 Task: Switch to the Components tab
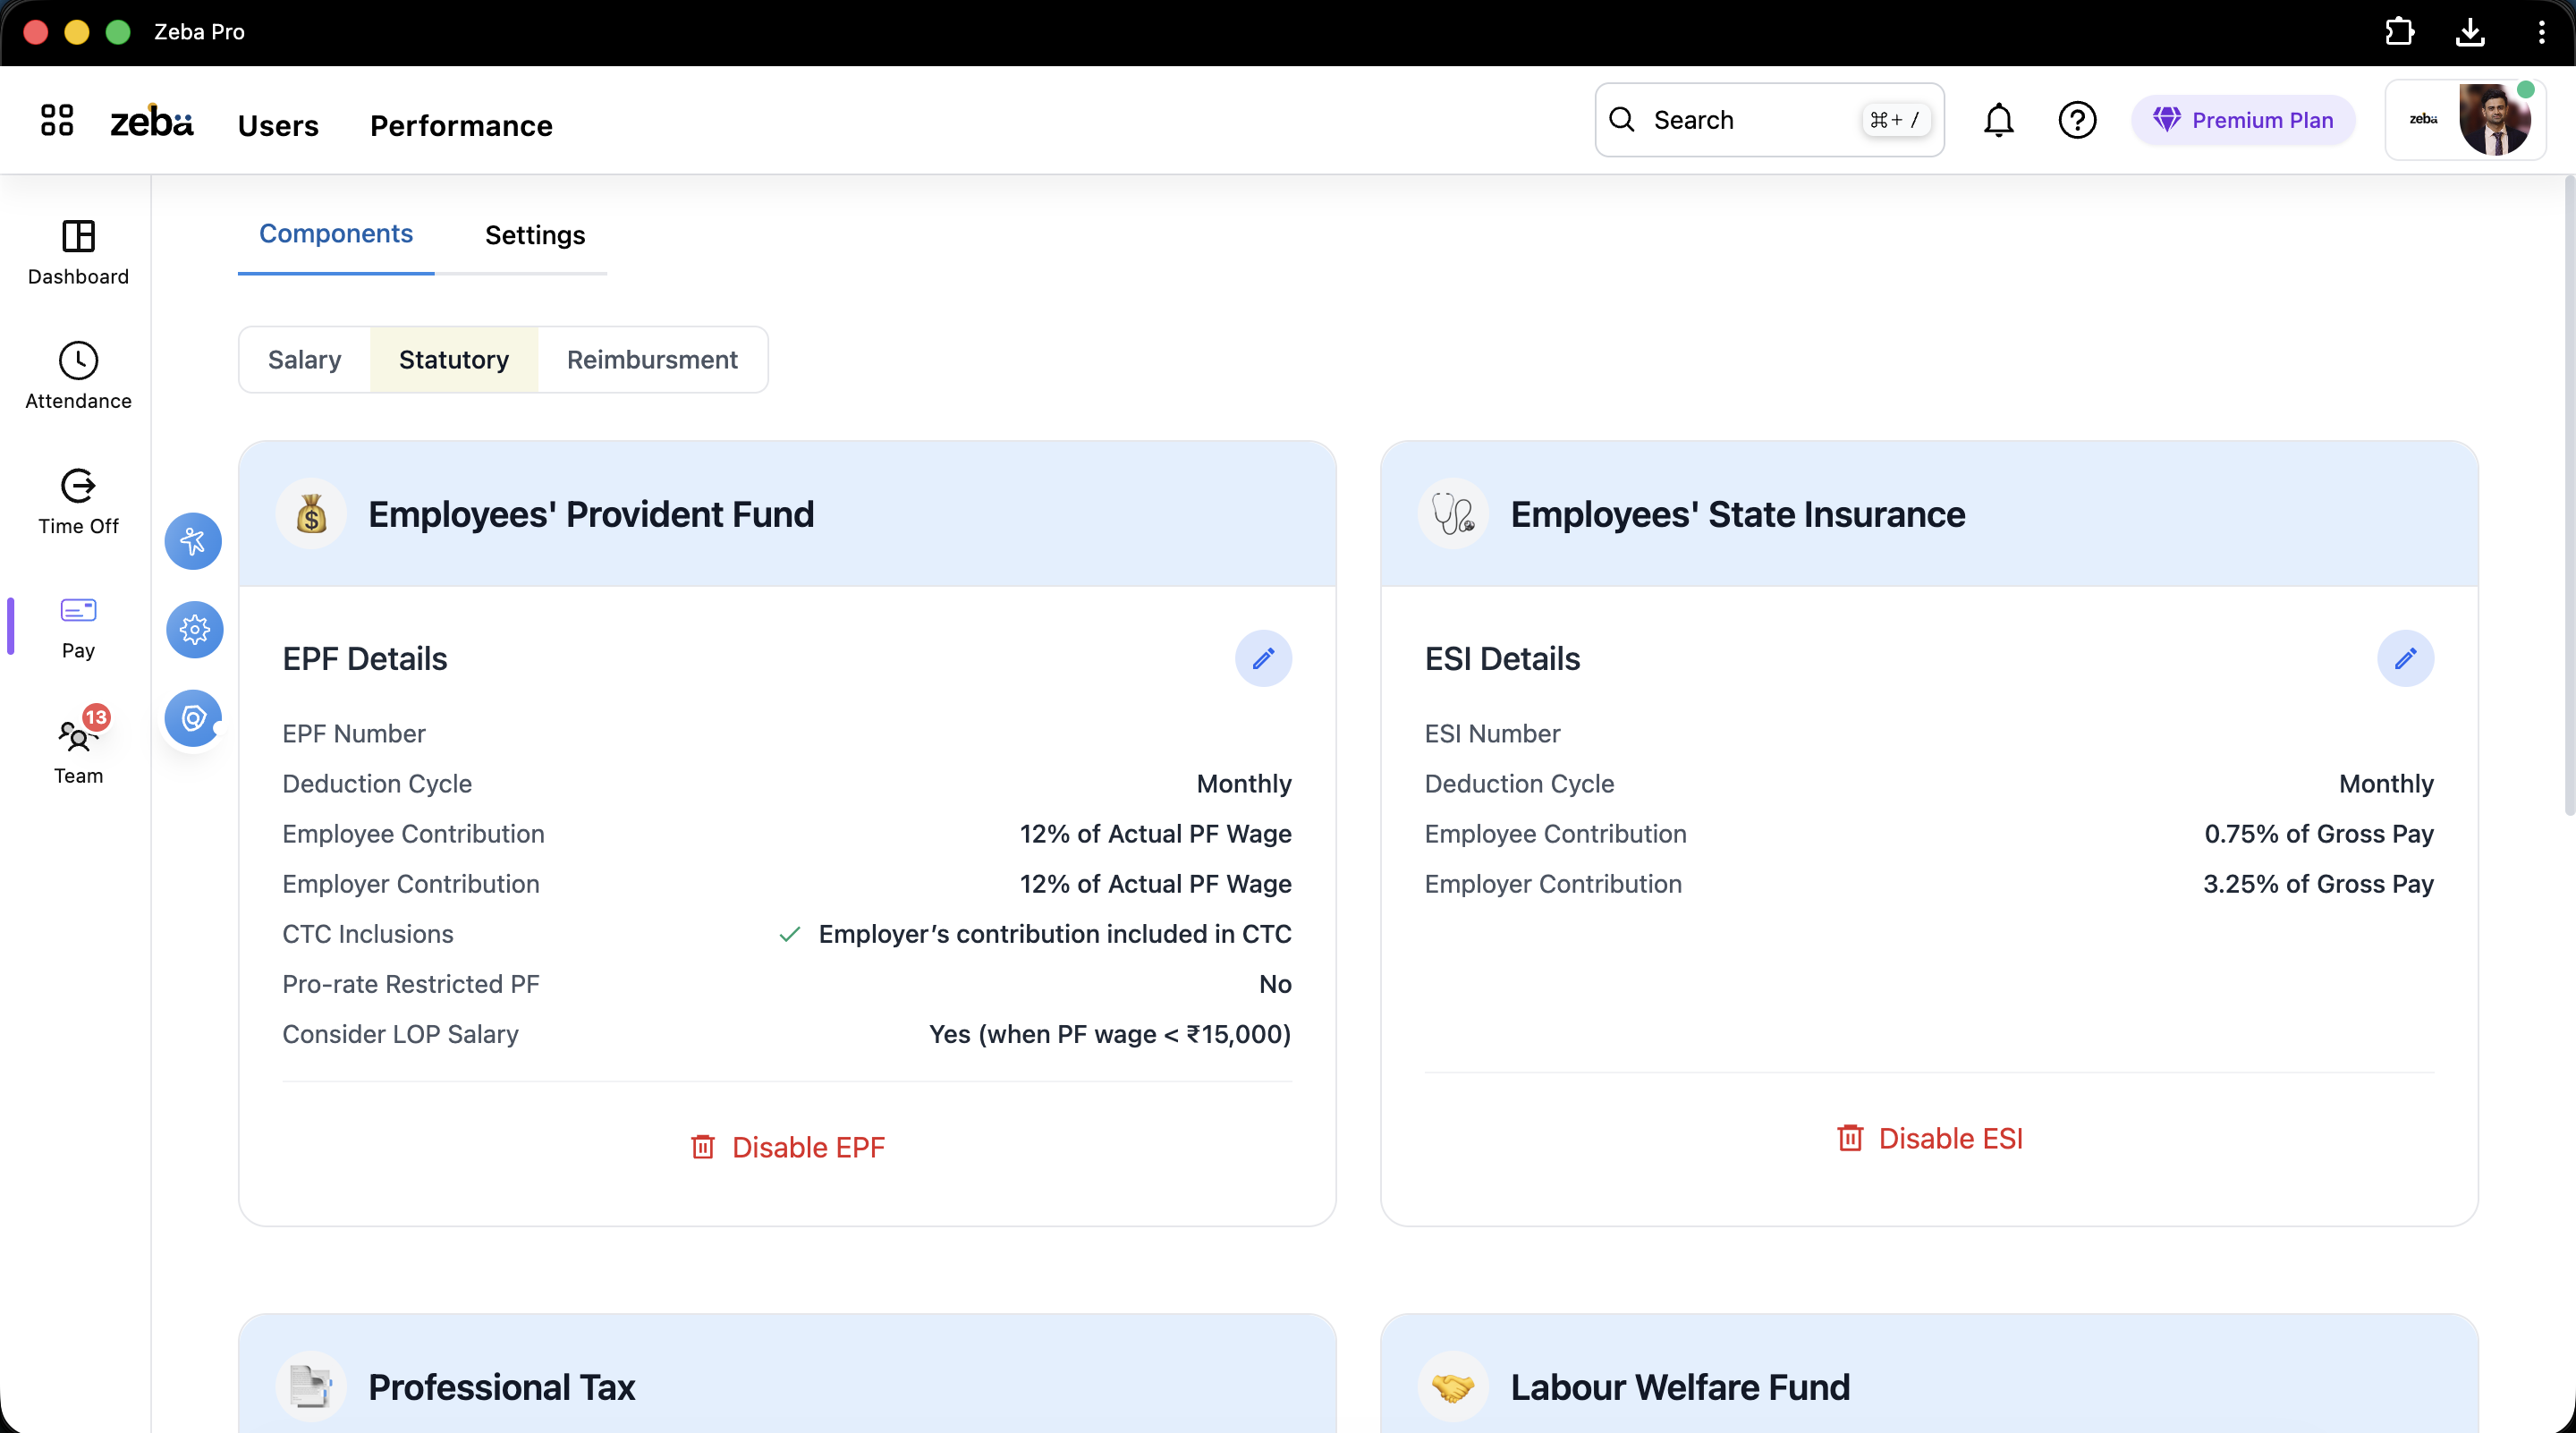[x=336, y=234]
